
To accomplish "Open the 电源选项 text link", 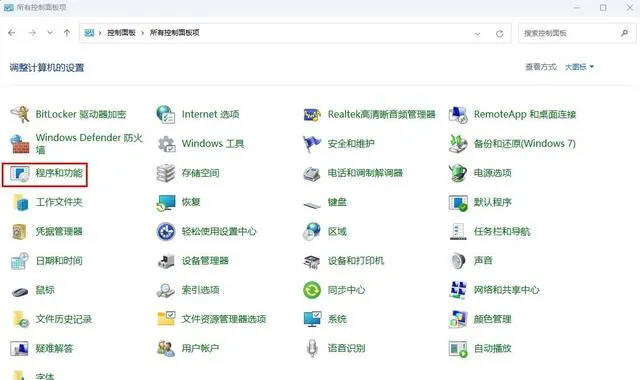I will click(492, 173).
